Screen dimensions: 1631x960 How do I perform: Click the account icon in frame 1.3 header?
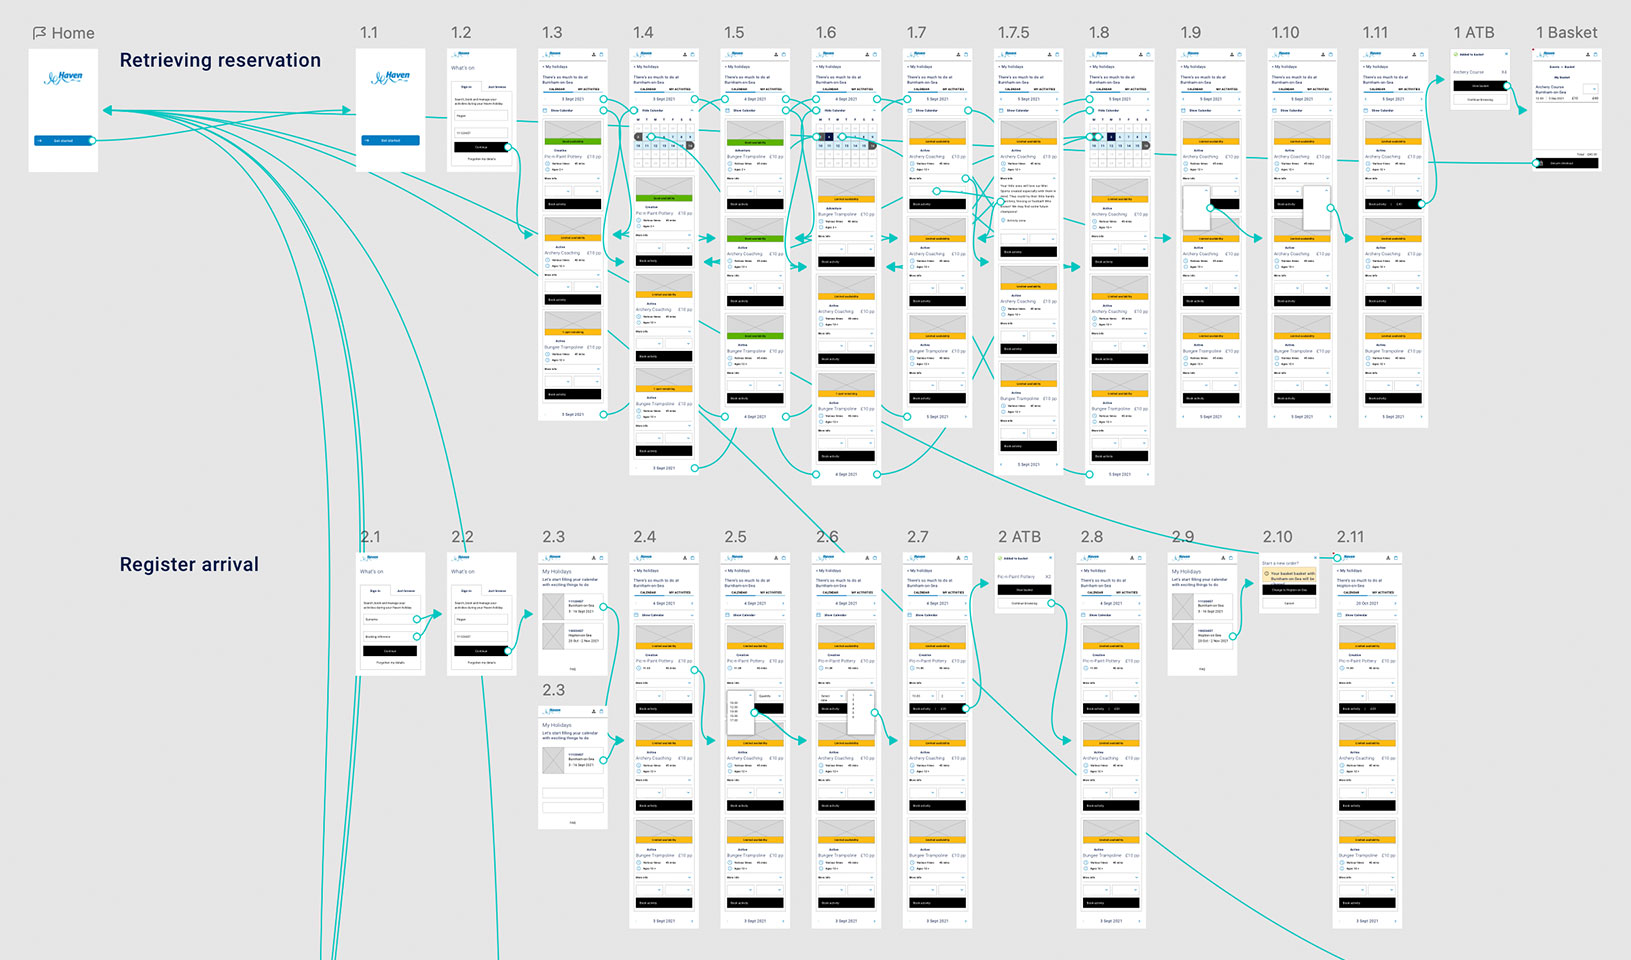594,54
